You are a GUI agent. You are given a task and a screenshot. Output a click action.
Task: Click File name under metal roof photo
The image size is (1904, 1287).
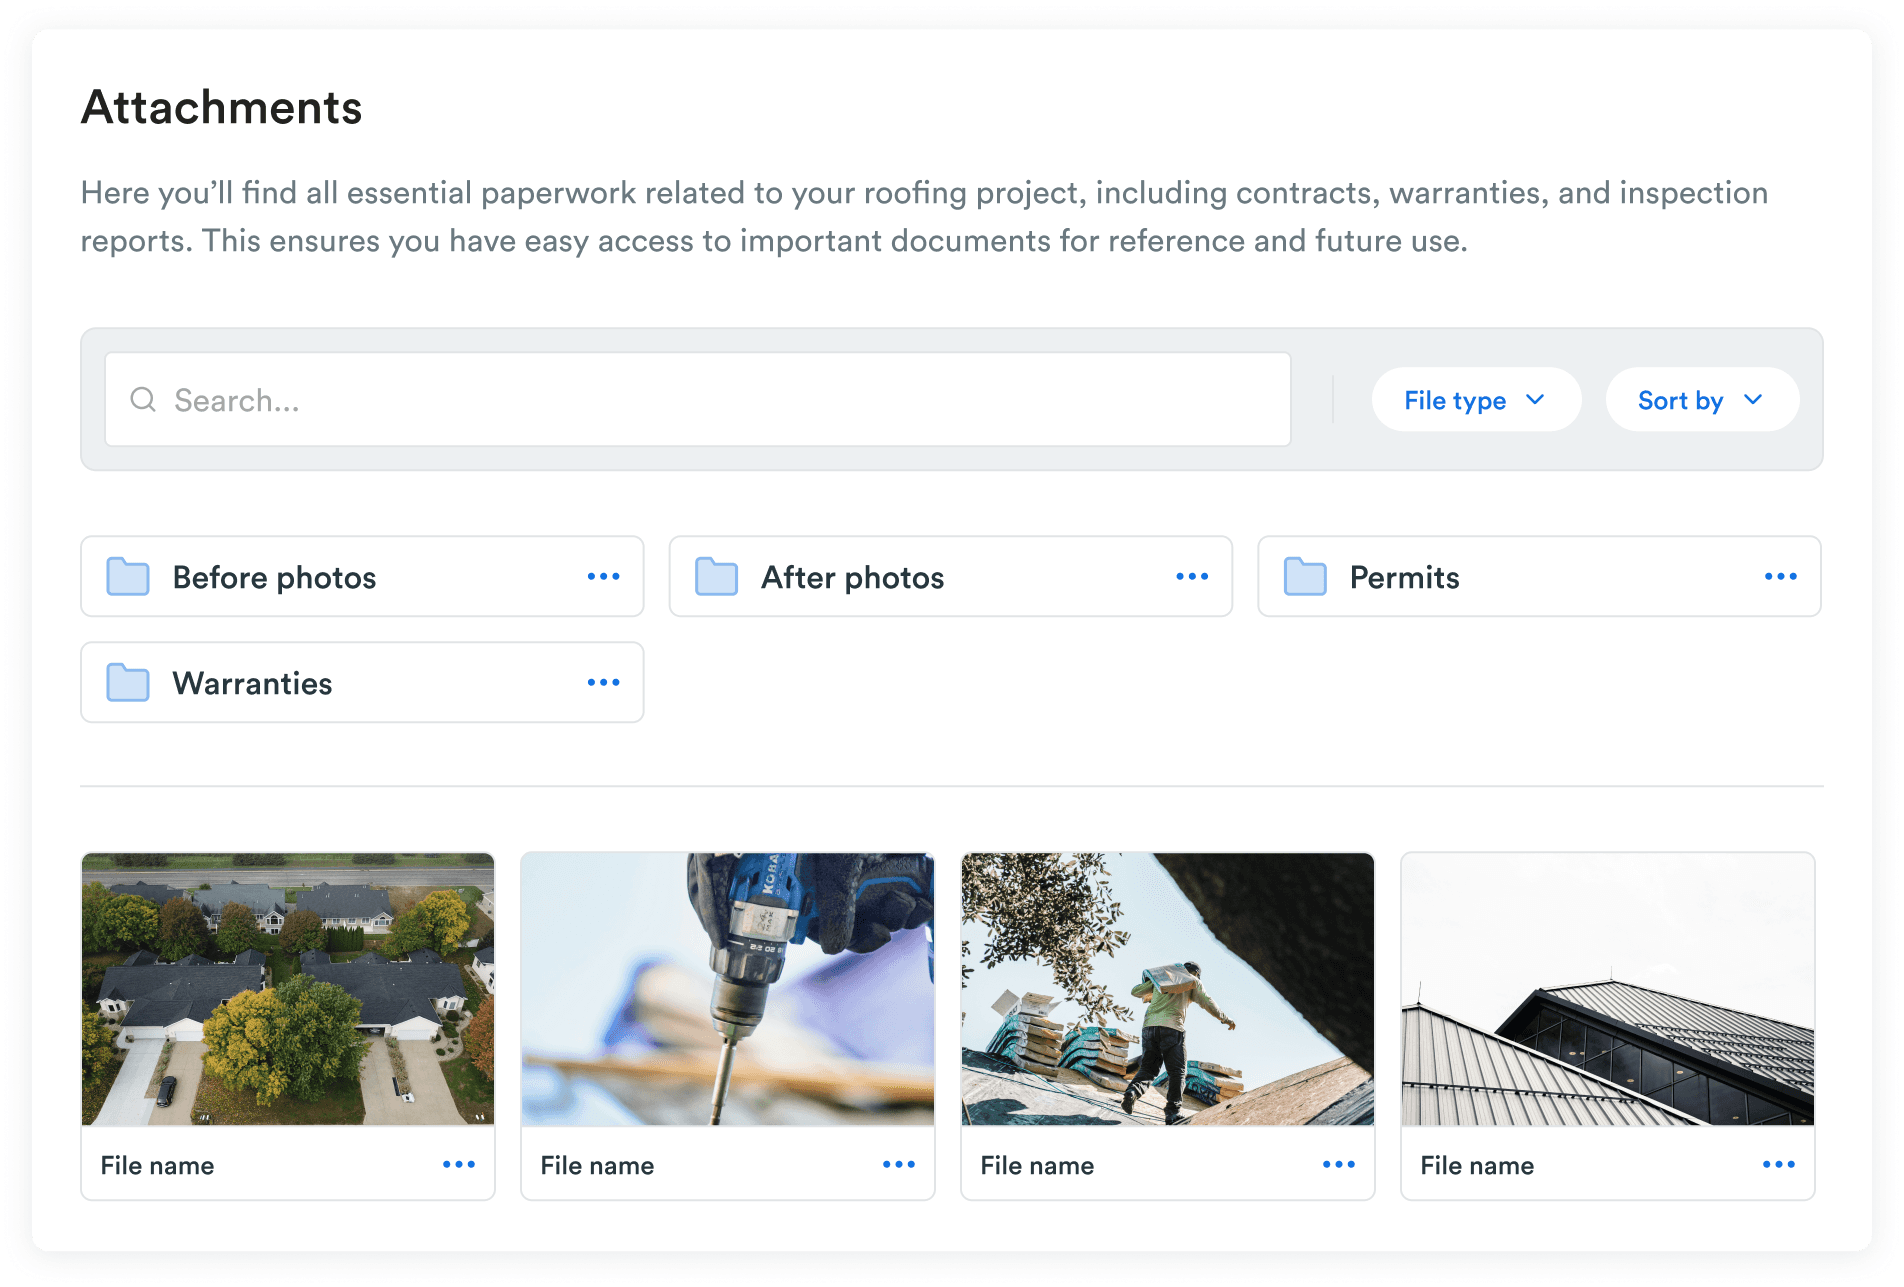(x=1477, y=1166)
